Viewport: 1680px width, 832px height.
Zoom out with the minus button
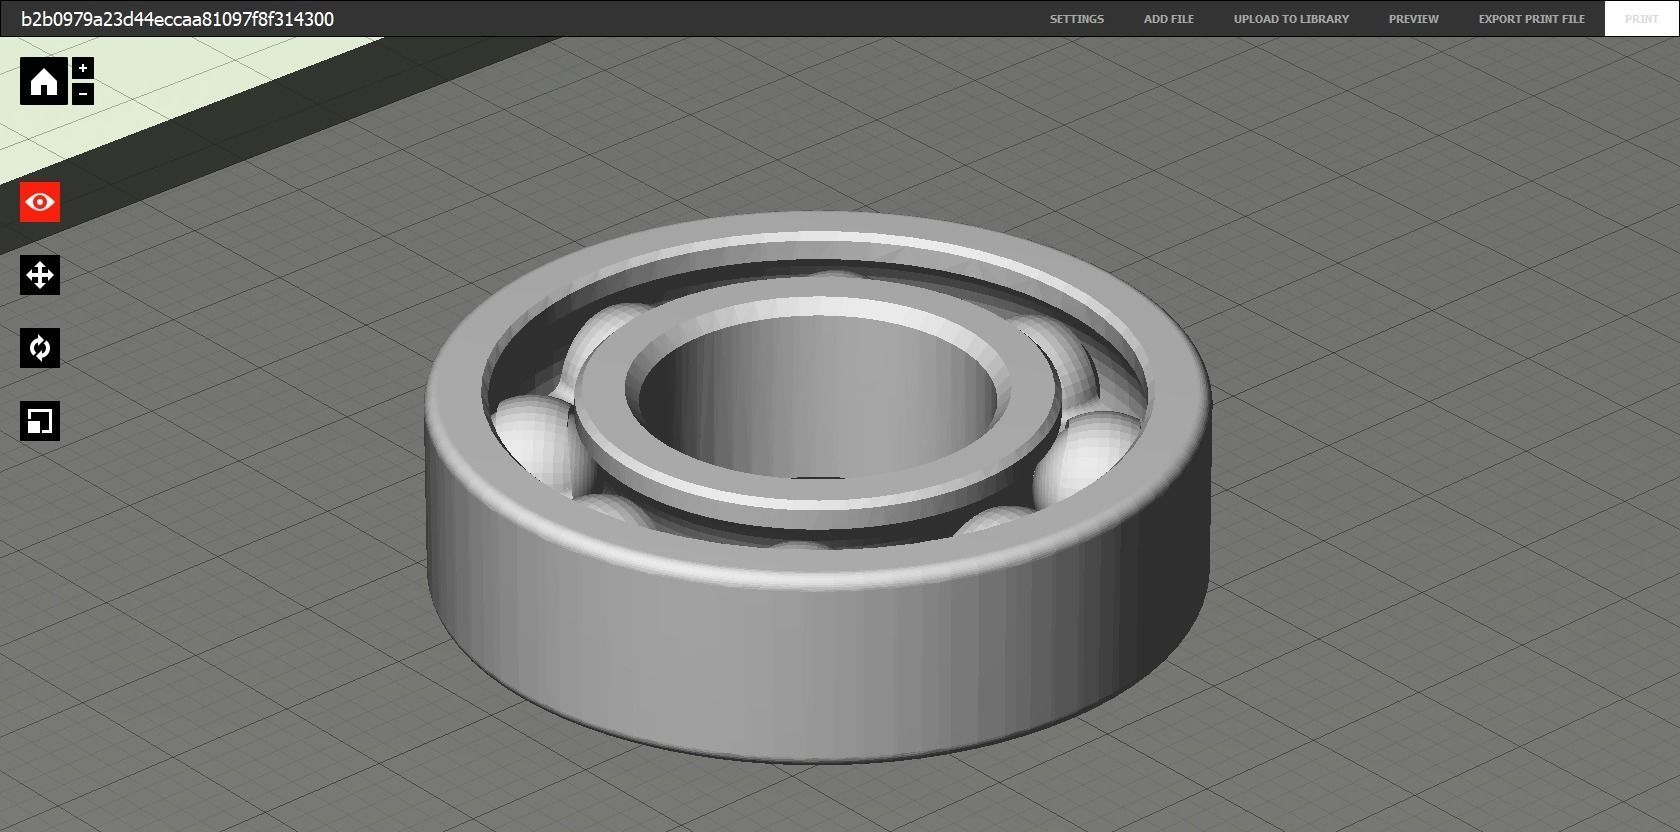pyautogui.click(x=83, y=94)
